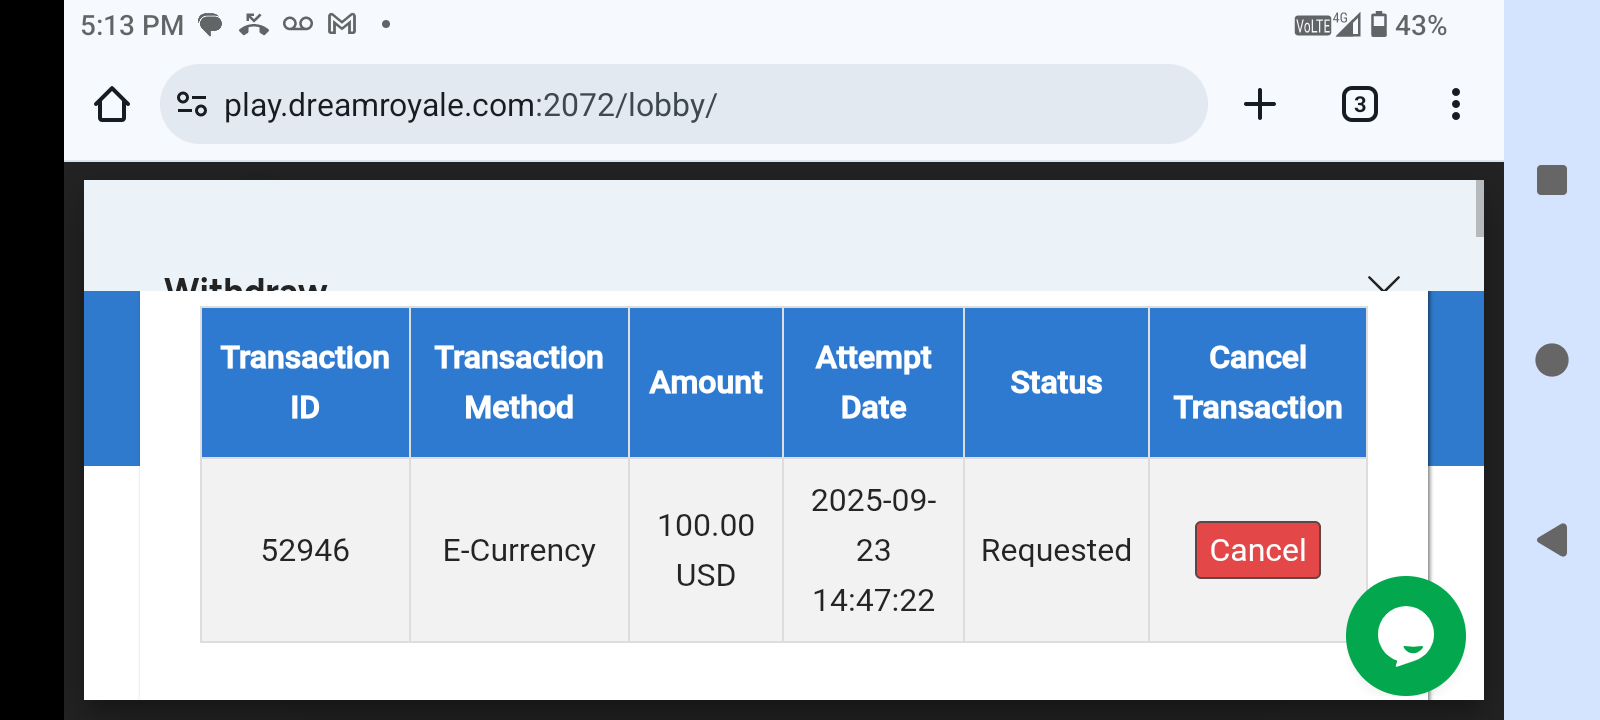Open the tab switcher showing 3 tabs
Image resolution: width=1600 pixels, height=720 pixels.
pyautogui.click(x=1359, y=104)
